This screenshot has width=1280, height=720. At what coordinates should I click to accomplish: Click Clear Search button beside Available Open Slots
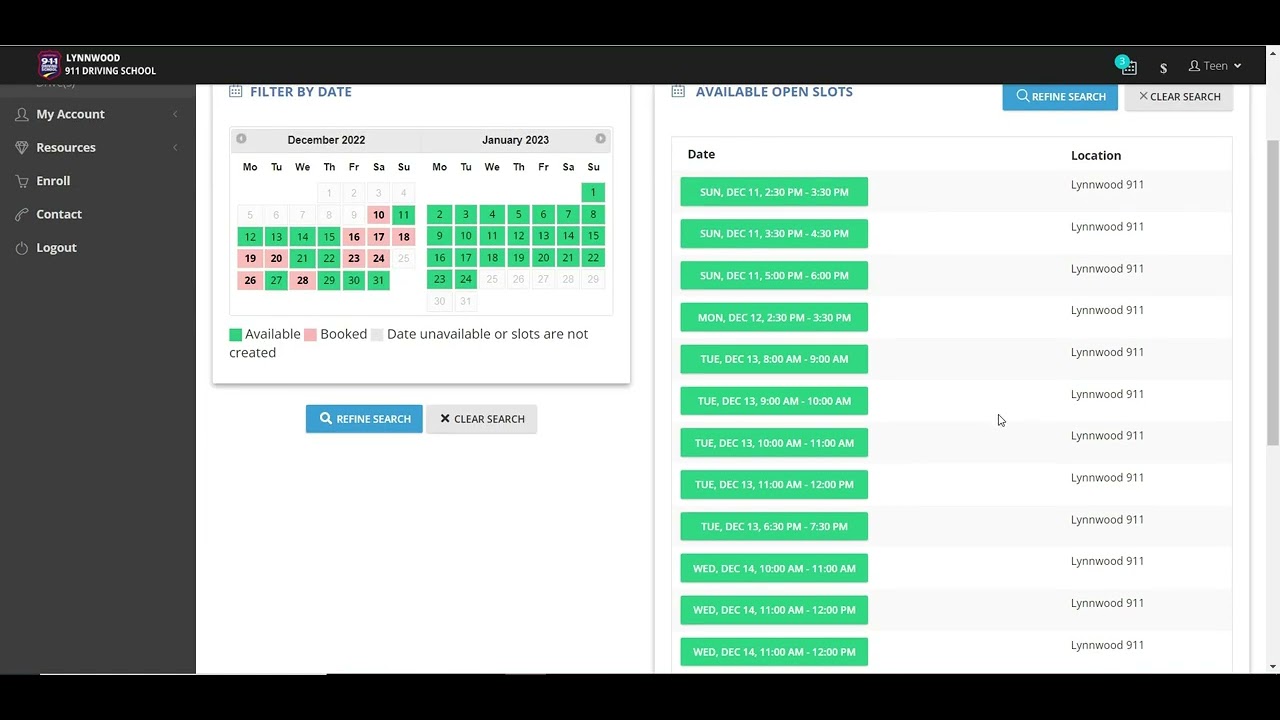[x=1179, y=97]
